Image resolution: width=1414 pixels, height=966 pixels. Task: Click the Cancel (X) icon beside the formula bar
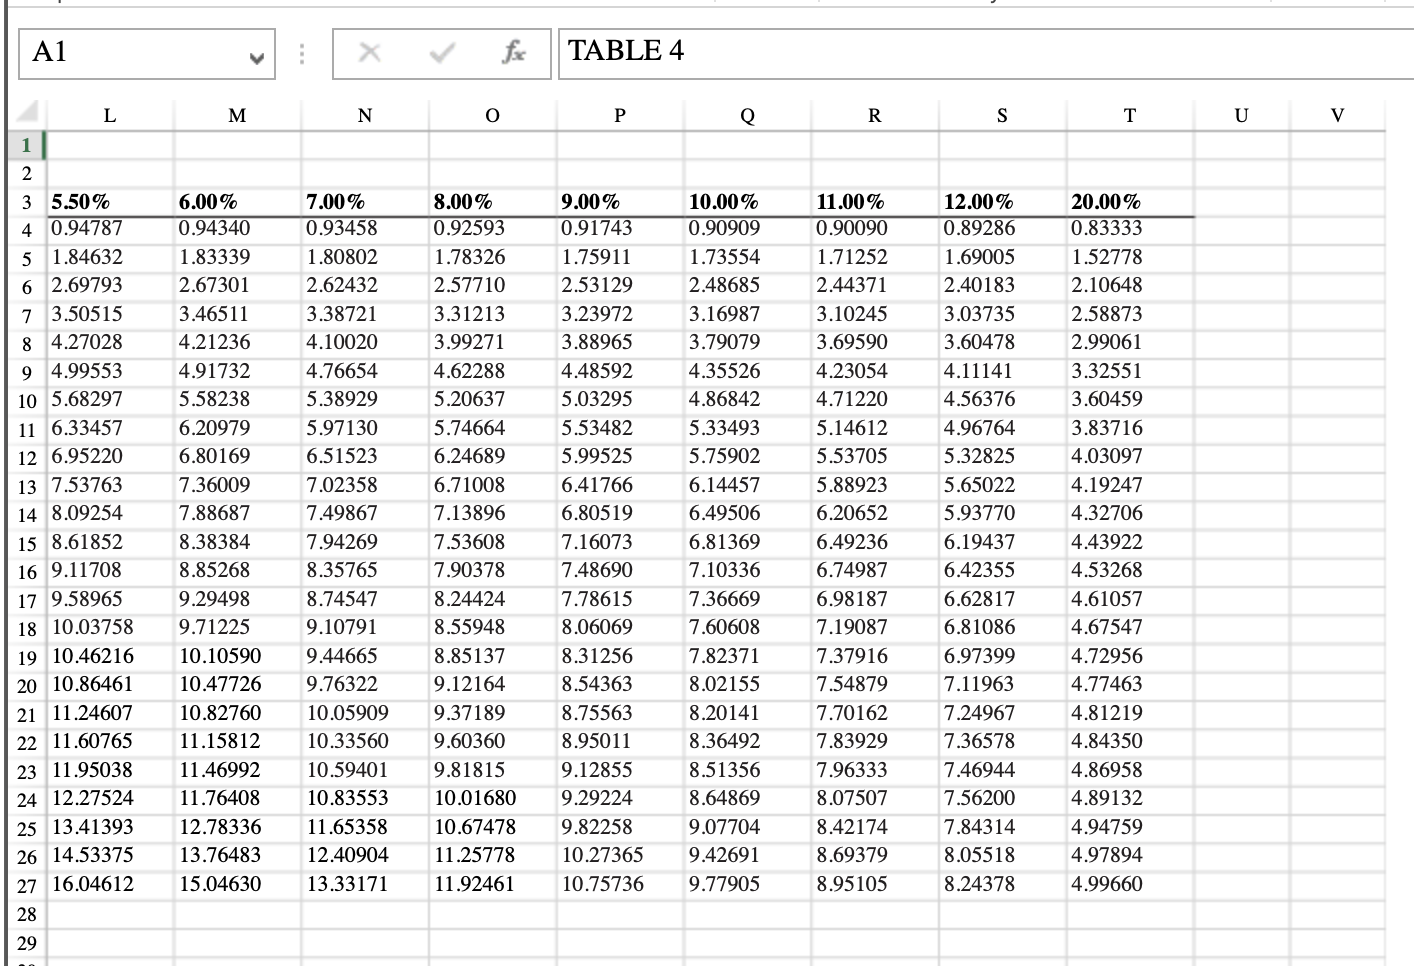[x=369, y=55]
